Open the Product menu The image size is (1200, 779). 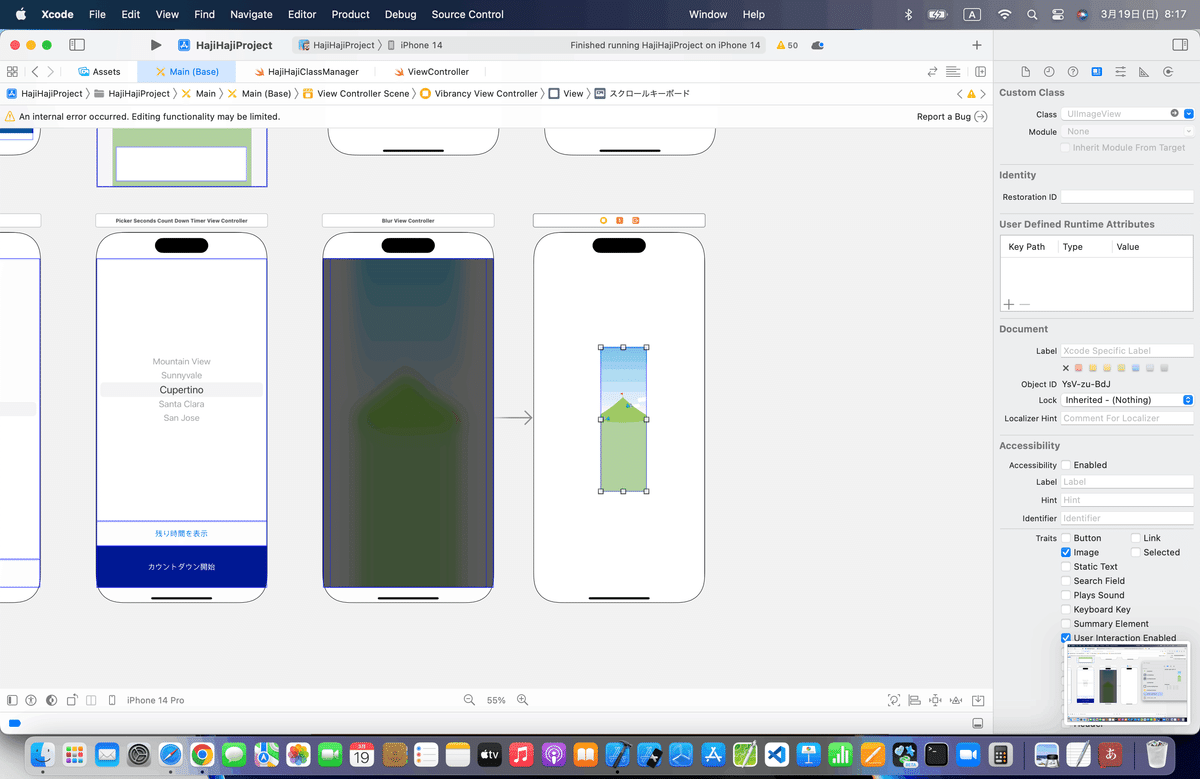click(350, 15)
